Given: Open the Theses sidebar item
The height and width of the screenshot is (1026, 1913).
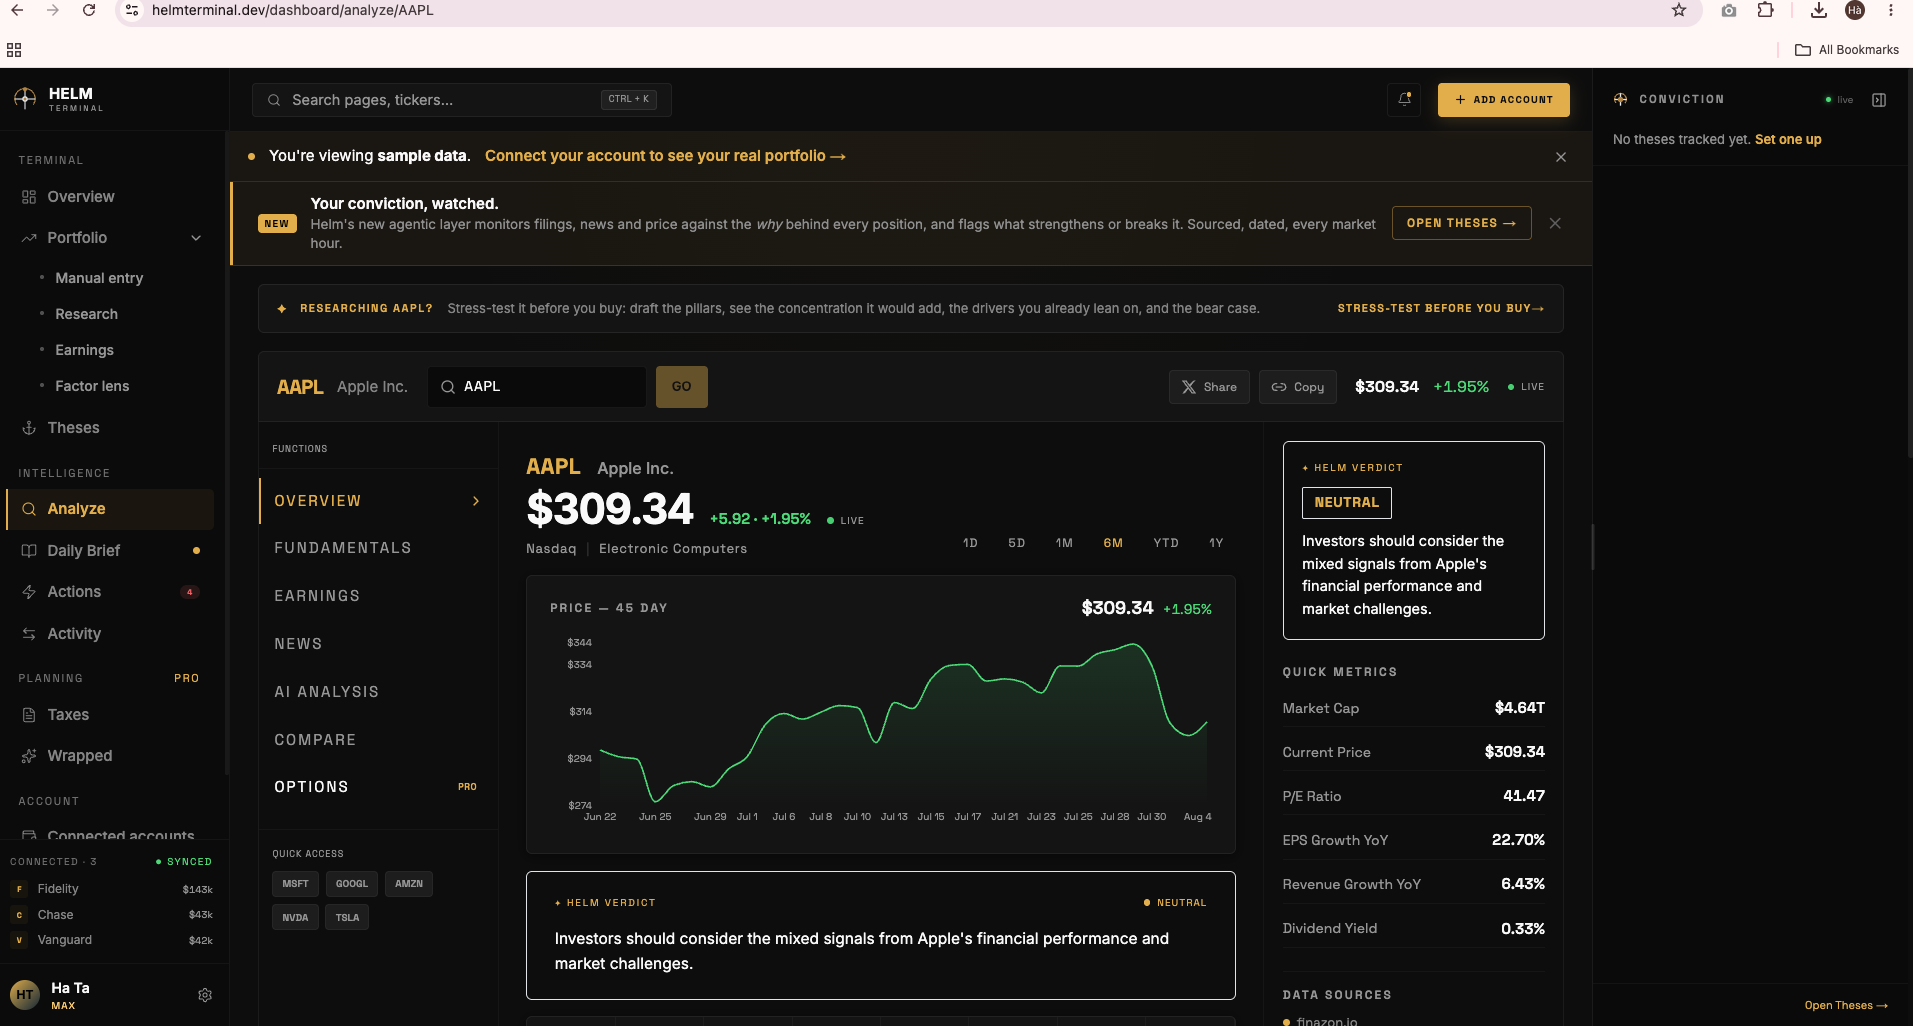Looking at the screenshot, I should pyautogui.click(x=110, y=428).
